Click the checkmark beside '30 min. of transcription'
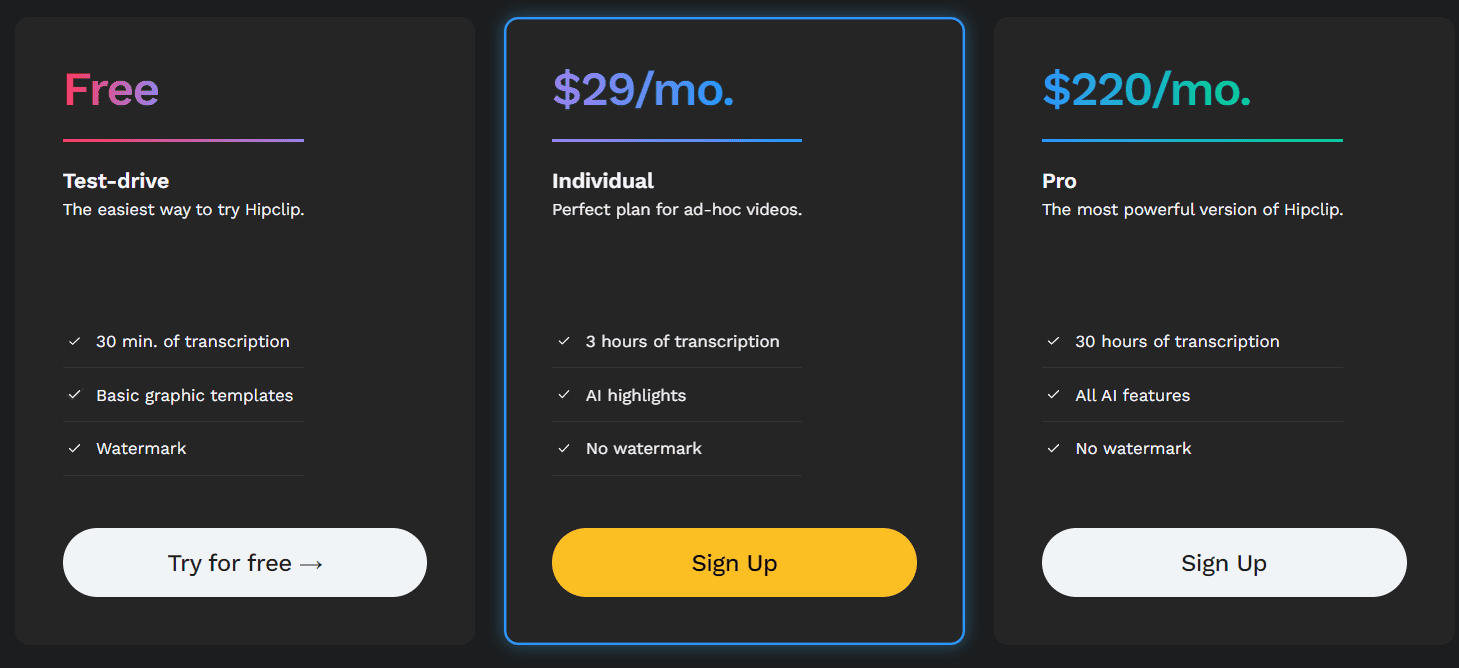Screen dimensions: 1459x668 74,341
